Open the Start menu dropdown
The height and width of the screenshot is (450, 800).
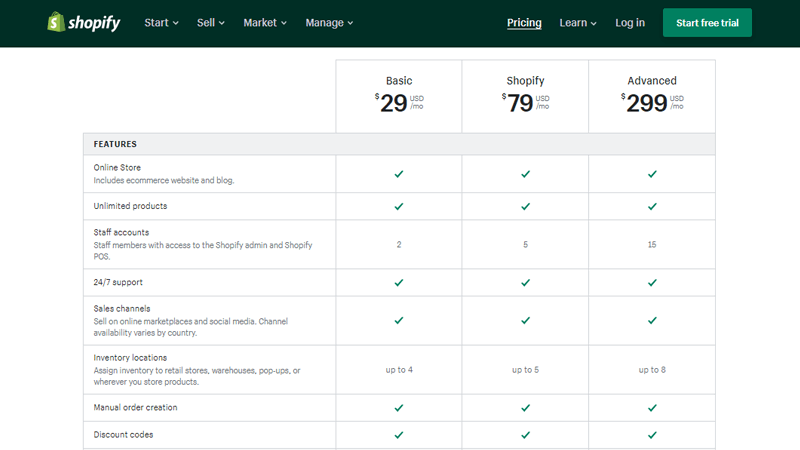point(161,22)
